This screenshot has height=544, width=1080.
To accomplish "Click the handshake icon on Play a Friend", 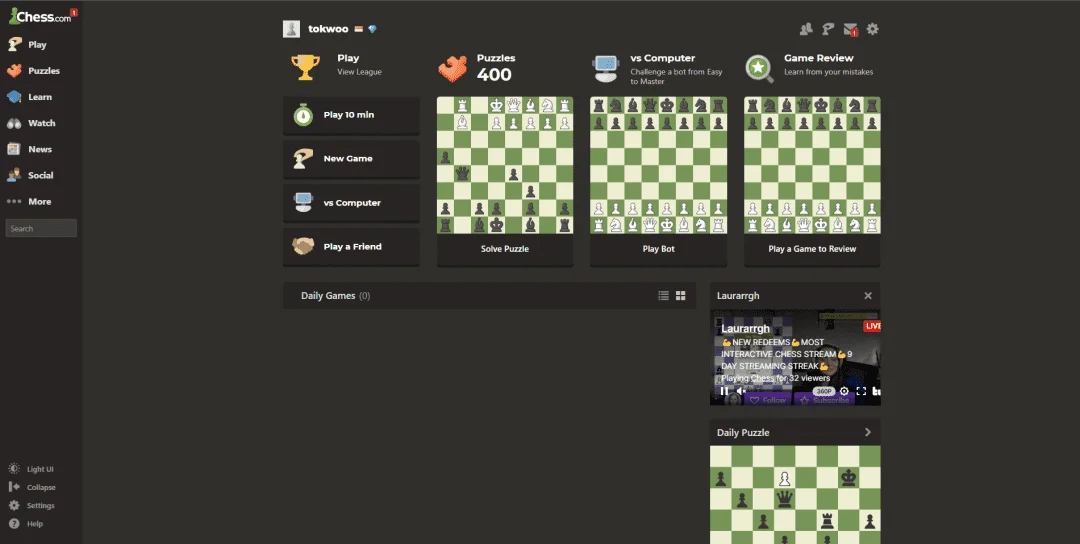I will click(x=303, y=246).
